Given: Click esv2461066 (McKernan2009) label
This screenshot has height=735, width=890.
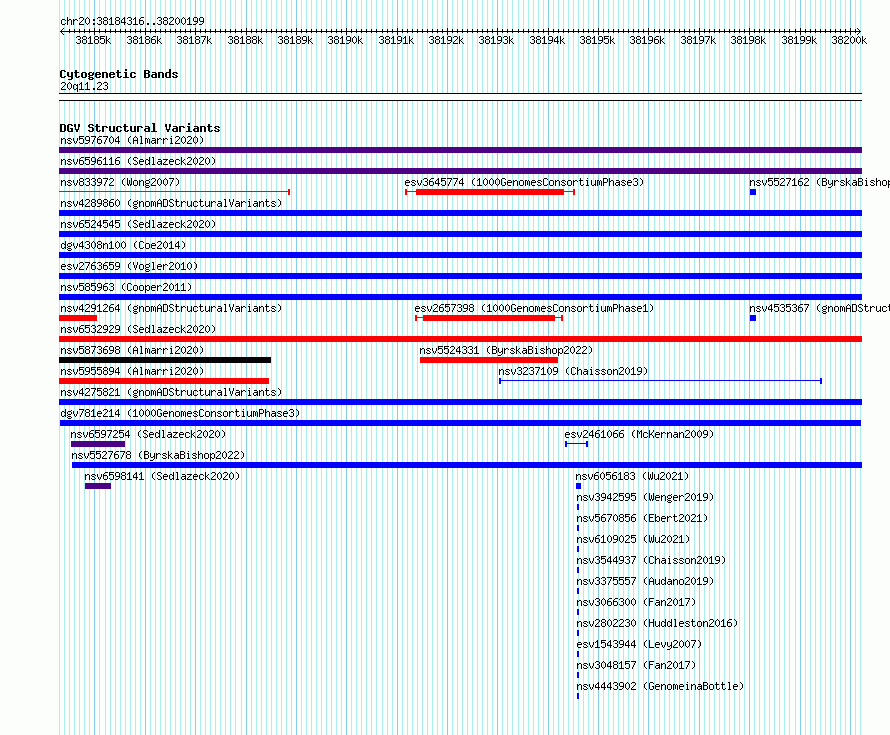Looking at the screenshot, I should pos(639,434).
